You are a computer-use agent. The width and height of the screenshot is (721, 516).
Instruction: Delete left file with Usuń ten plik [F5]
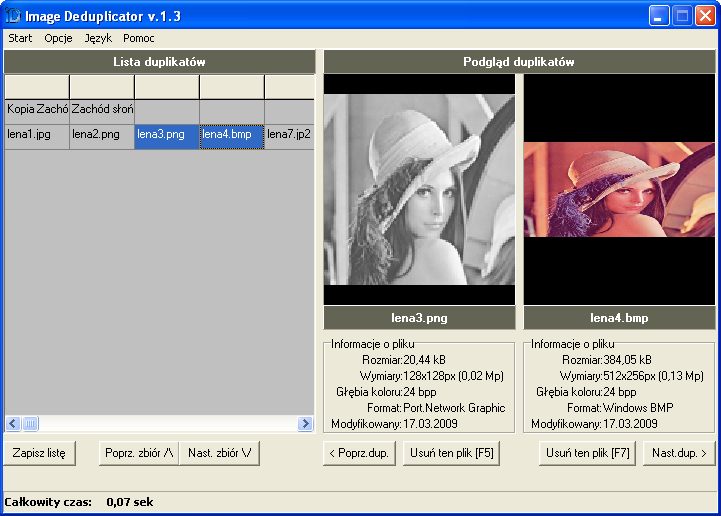click(x=452, y=453)
